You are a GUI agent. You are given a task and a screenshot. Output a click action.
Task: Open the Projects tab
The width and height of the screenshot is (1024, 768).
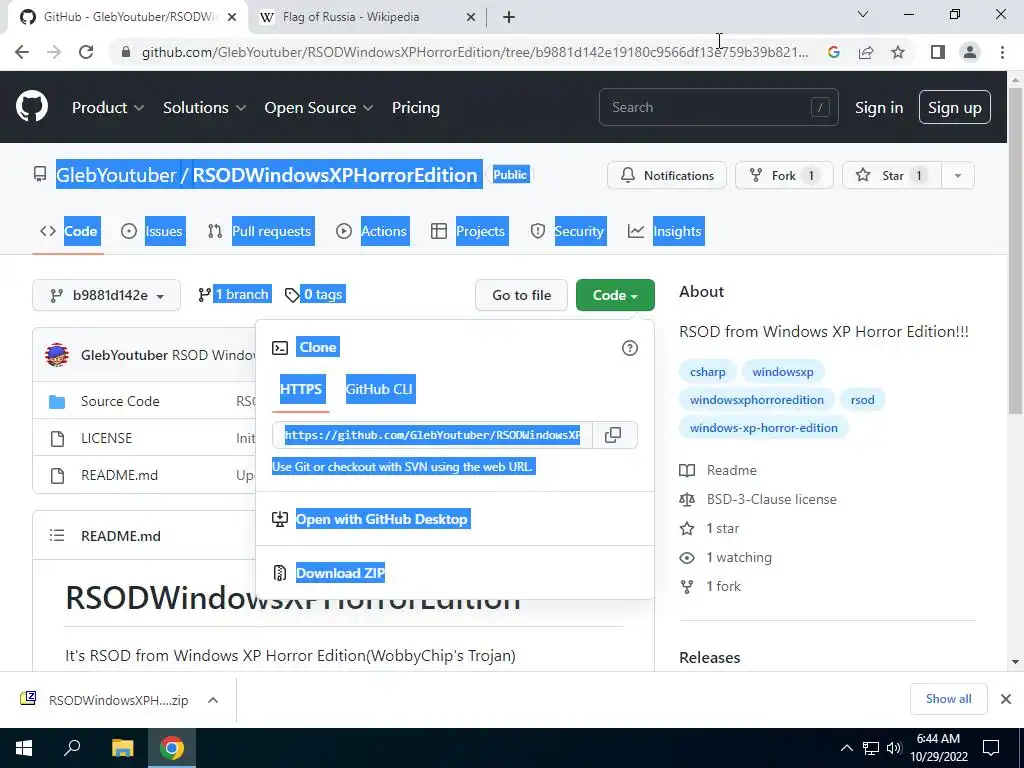pyautogui.click(x=468, y=231)
